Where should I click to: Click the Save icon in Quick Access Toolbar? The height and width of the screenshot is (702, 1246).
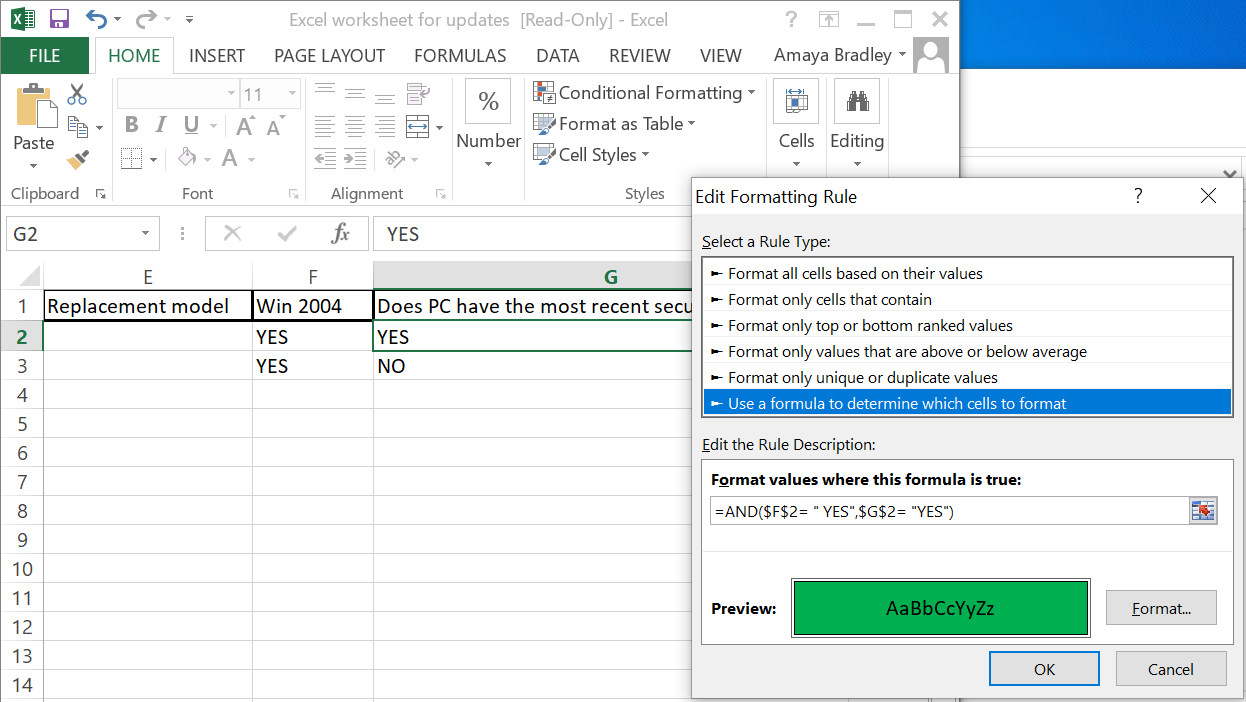pos(58,19)
